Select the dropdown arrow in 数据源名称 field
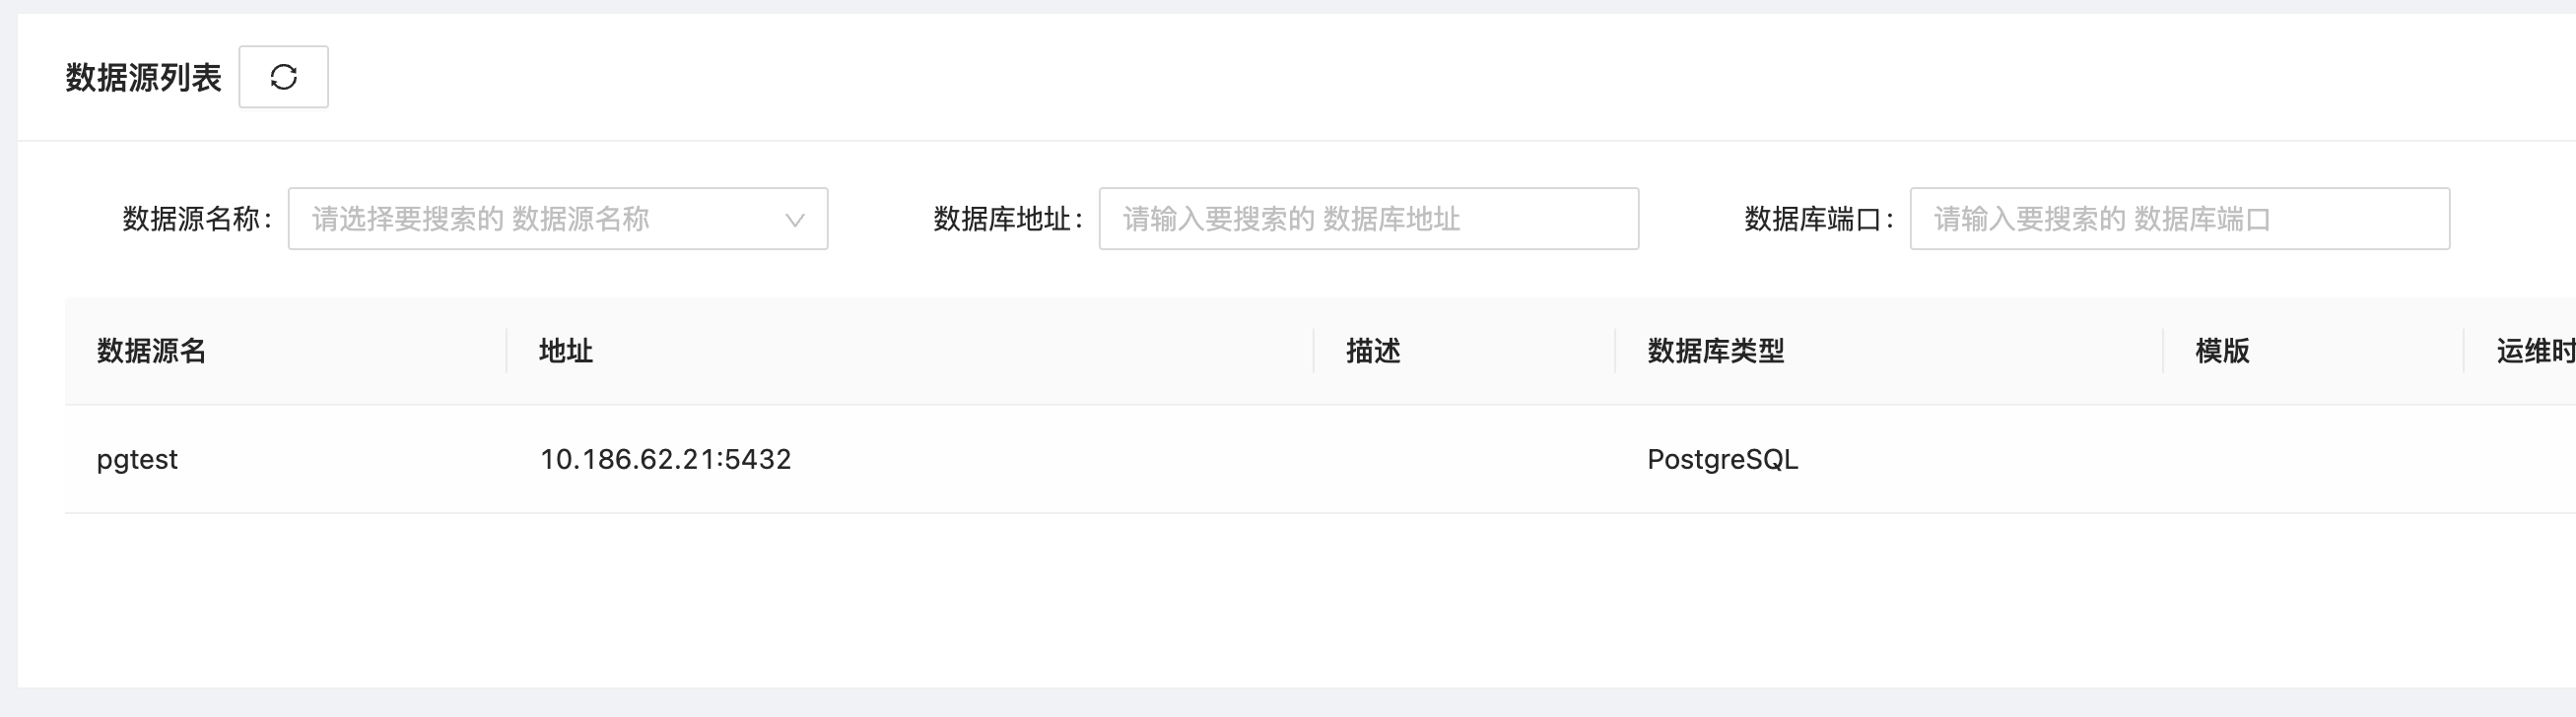The image size is (2576, 717). 795,219
